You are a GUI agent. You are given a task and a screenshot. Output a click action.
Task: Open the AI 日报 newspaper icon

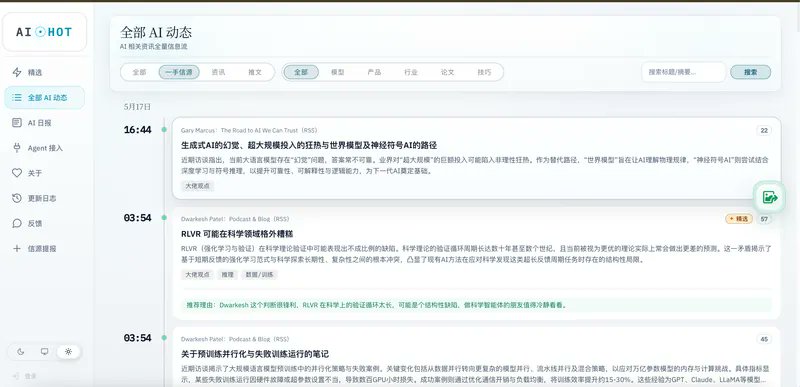[x=17, y=122]
